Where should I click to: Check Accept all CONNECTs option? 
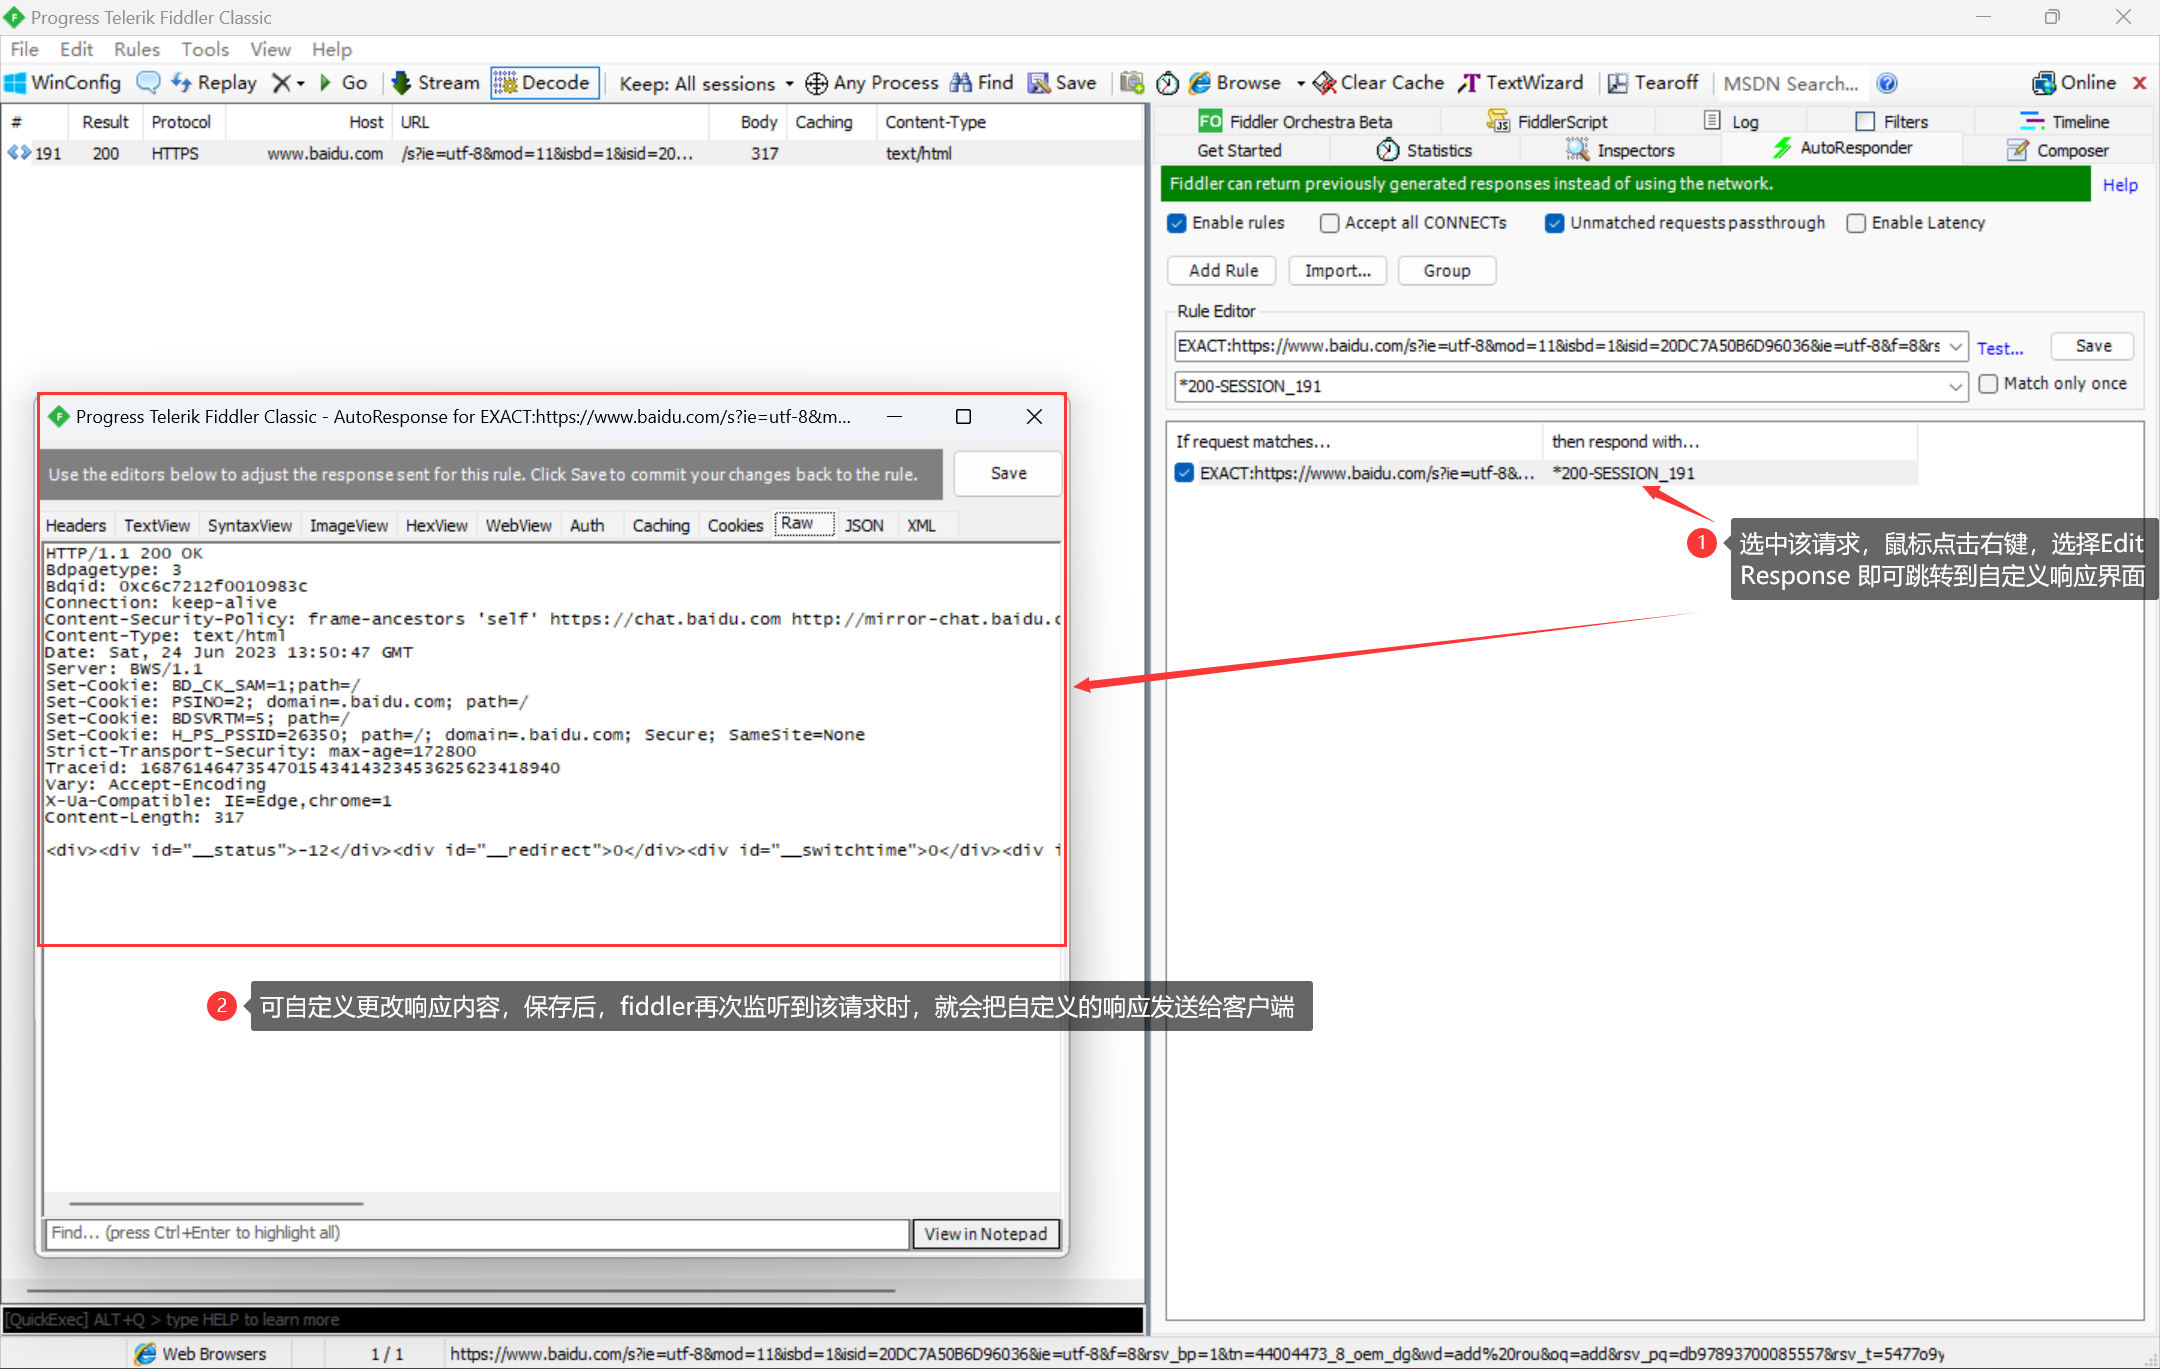[1329, 223]
